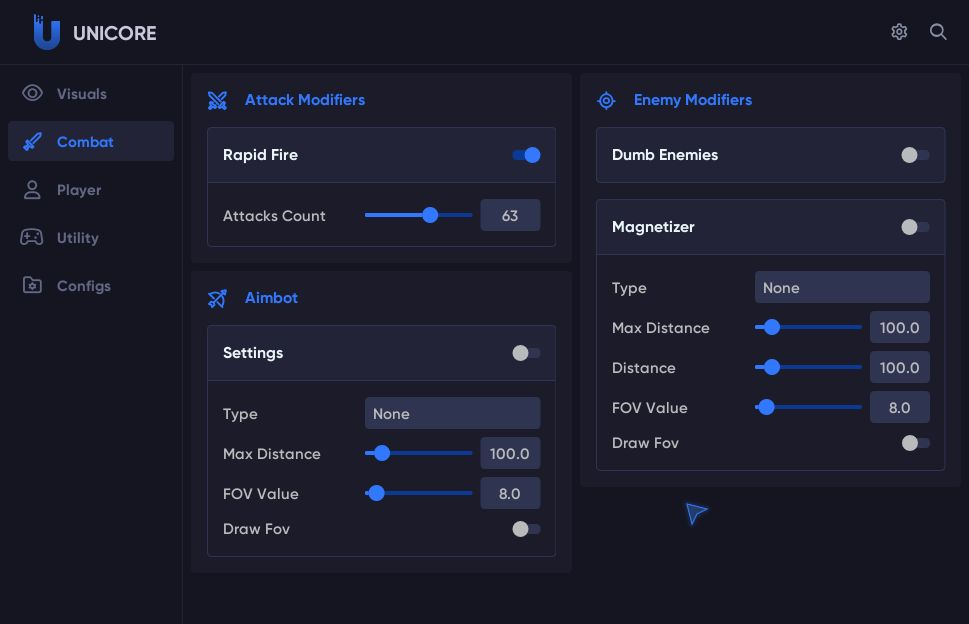Open settings via the gear icon
This screenshot has height=624, width=969.
899,32
